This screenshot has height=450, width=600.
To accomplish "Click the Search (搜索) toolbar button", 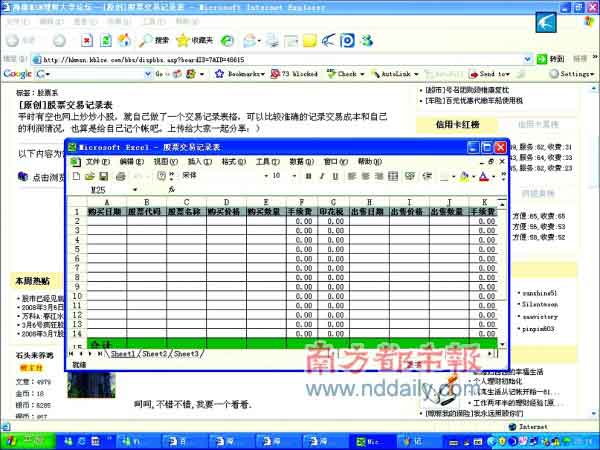I will point(154,40).
